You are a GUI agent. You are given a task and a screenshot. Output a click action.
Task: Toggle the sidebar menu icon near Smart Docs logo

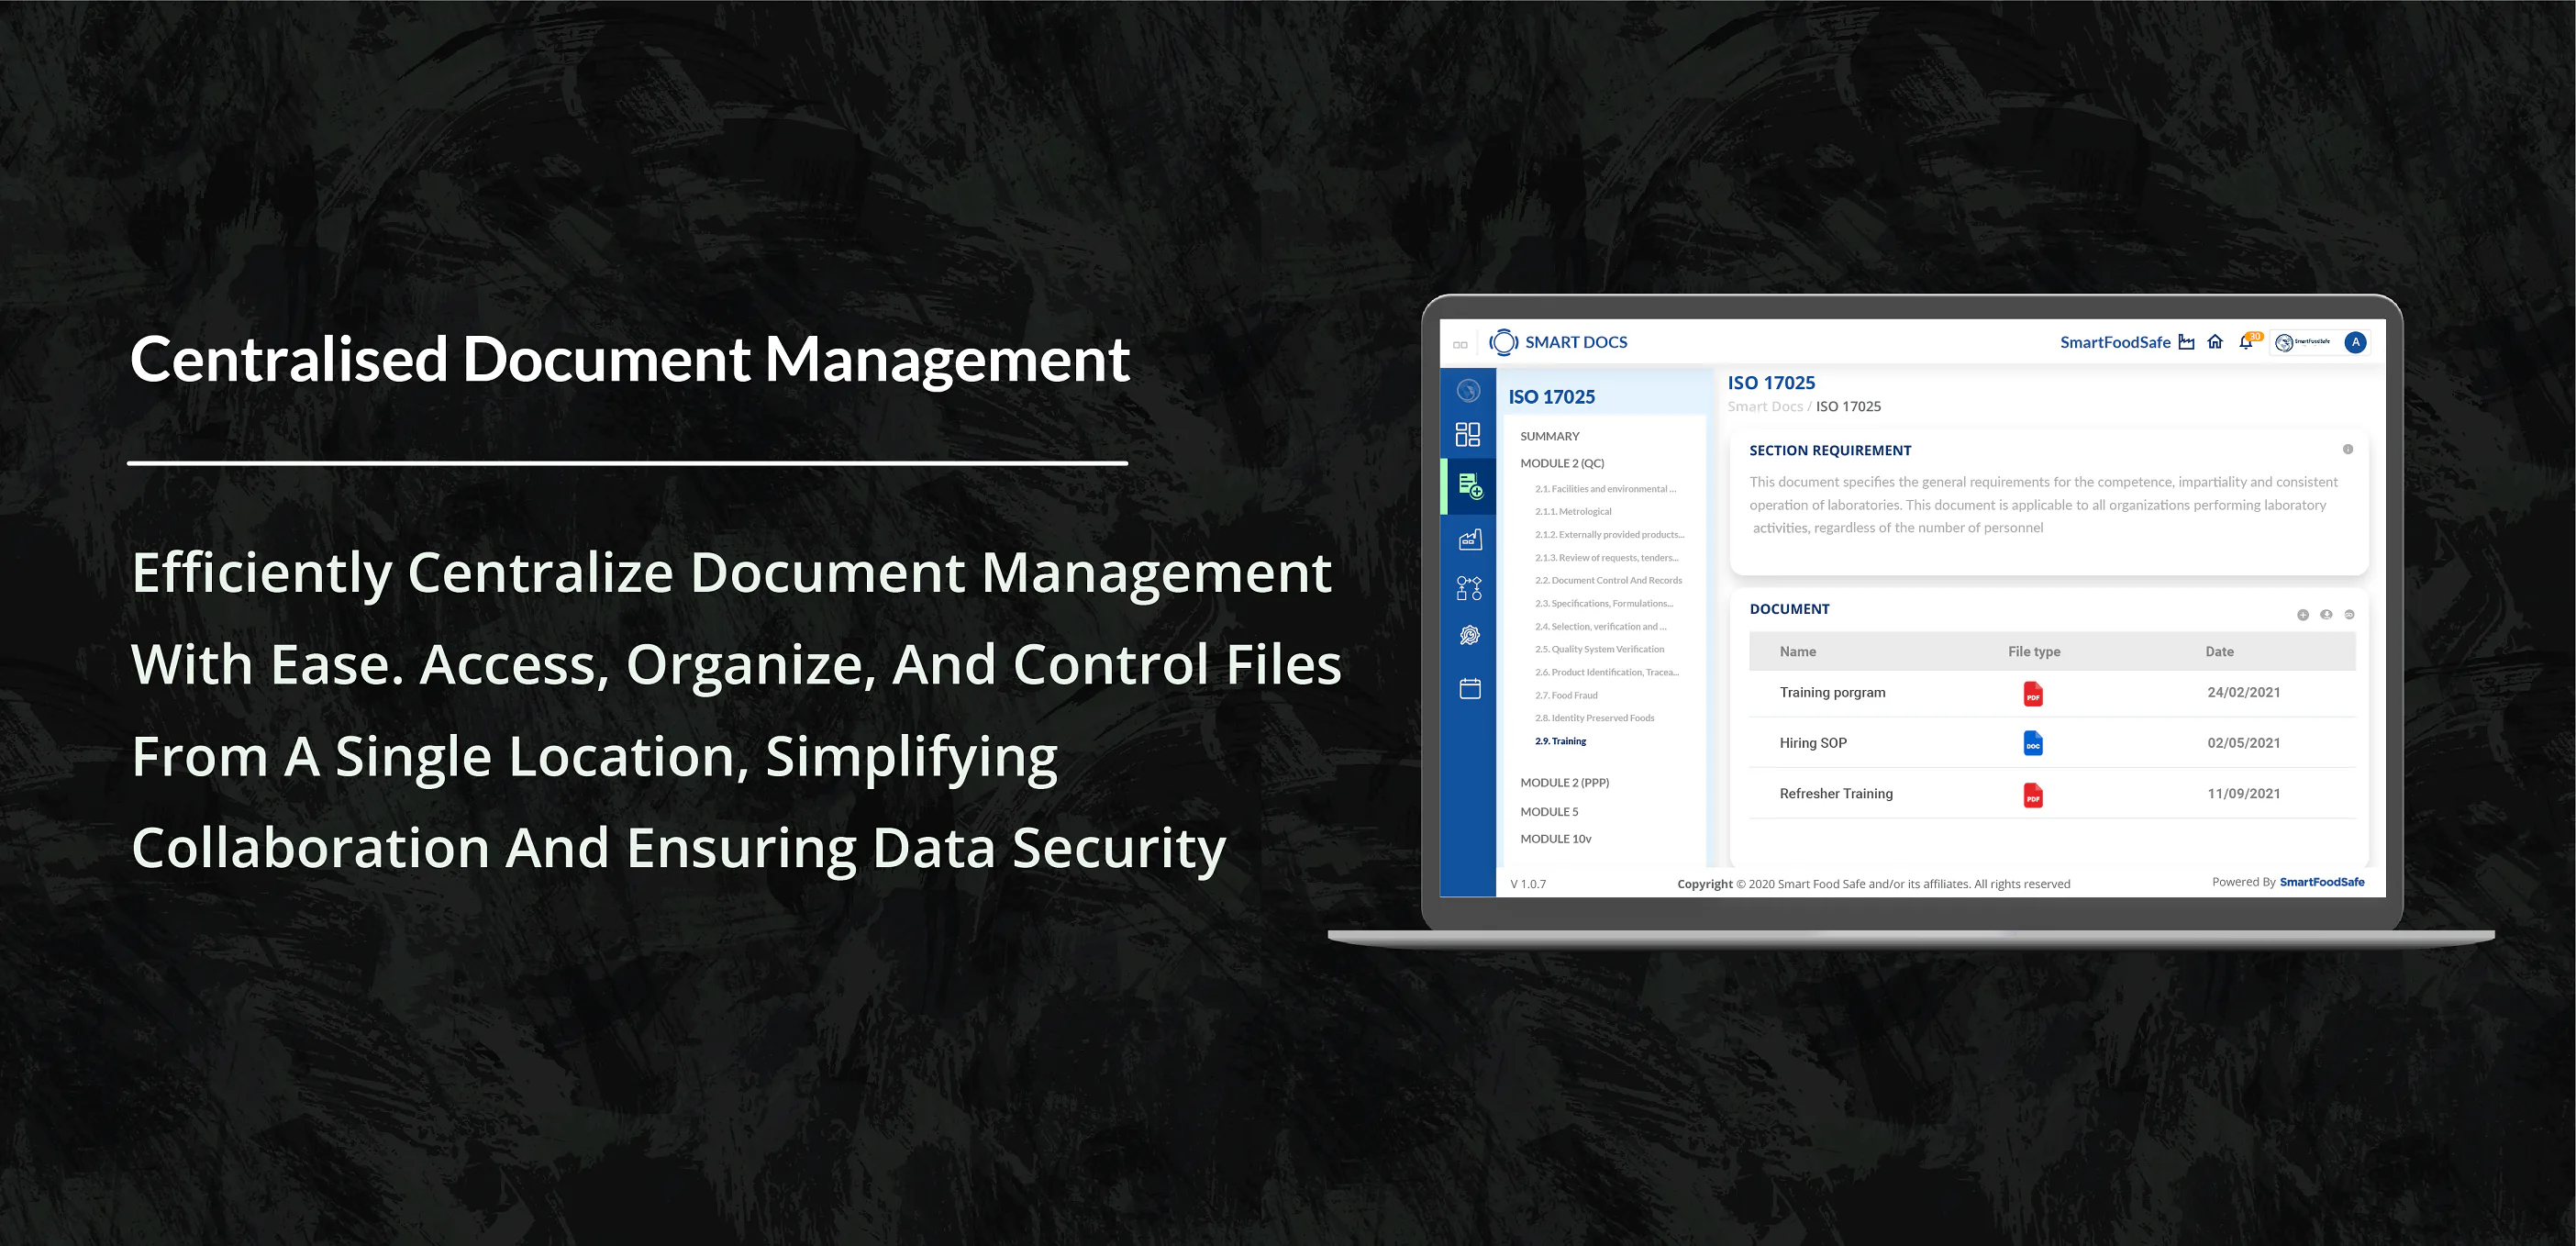click(x=1460, y=345)
